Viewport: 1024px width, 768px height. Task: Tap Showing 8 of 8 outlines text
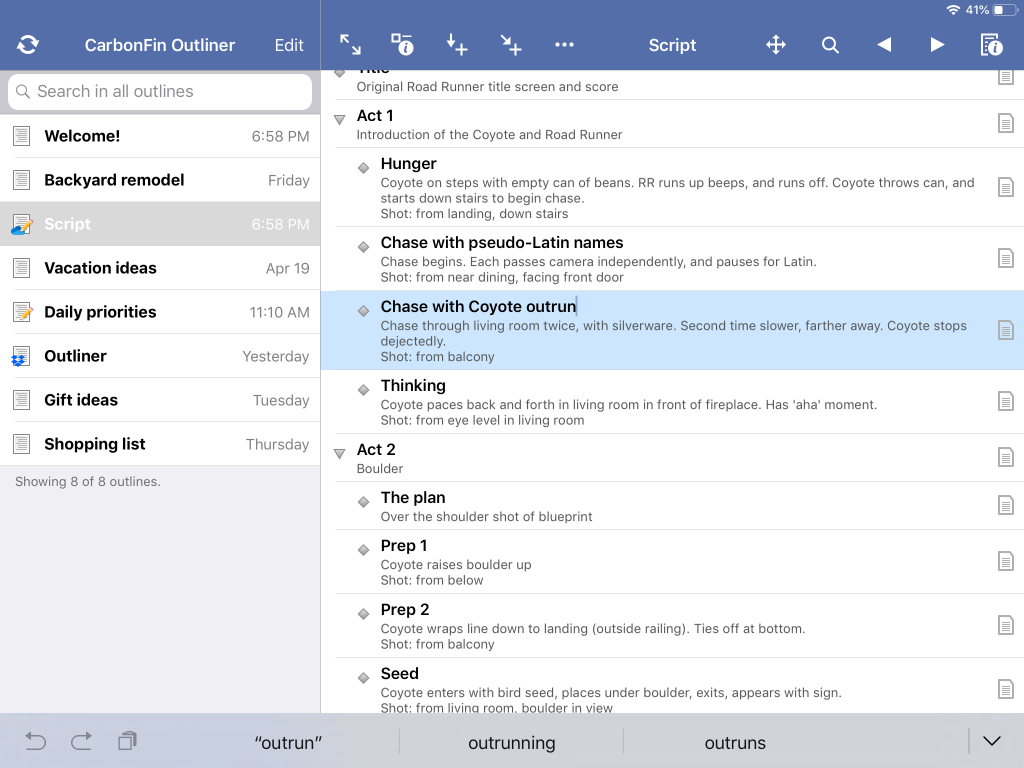click(88, 481)
